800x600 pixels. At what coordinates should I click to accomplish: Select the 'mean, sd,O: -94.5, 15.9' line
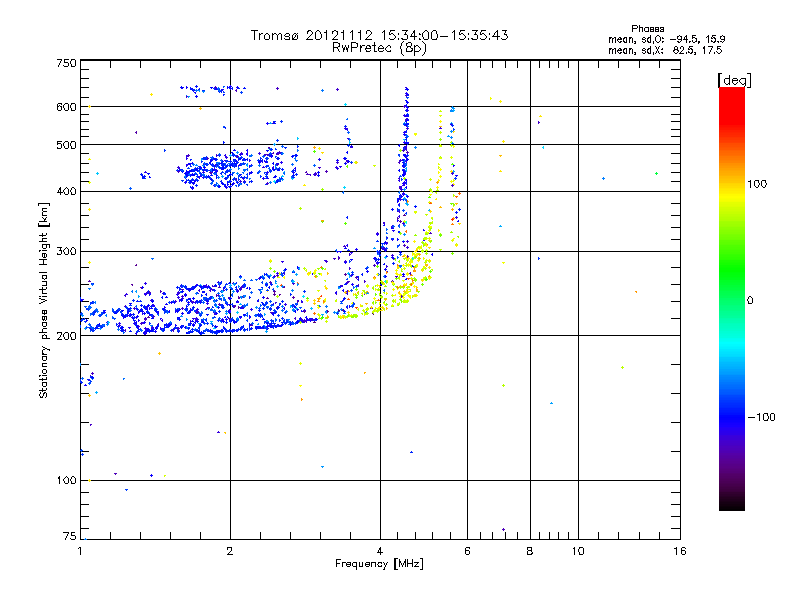point(666,39)
